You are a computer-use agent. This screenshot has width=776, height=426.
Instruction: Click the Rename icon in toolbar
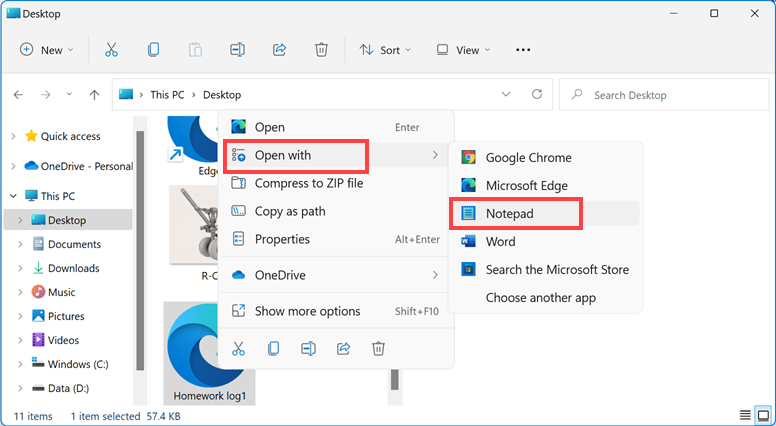point(237,50)
